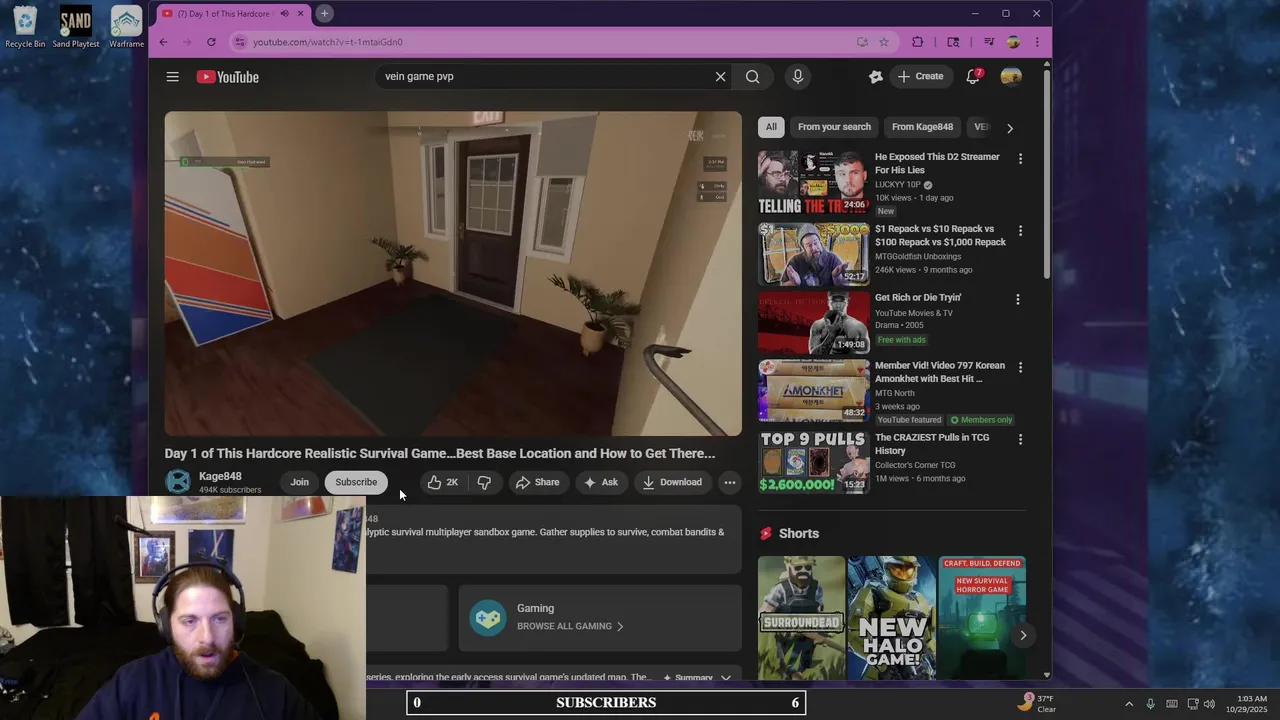This screenshot has height=720, width=1280.
Task: Open the tab search icon in toolbar
Action: click(953, 42)
